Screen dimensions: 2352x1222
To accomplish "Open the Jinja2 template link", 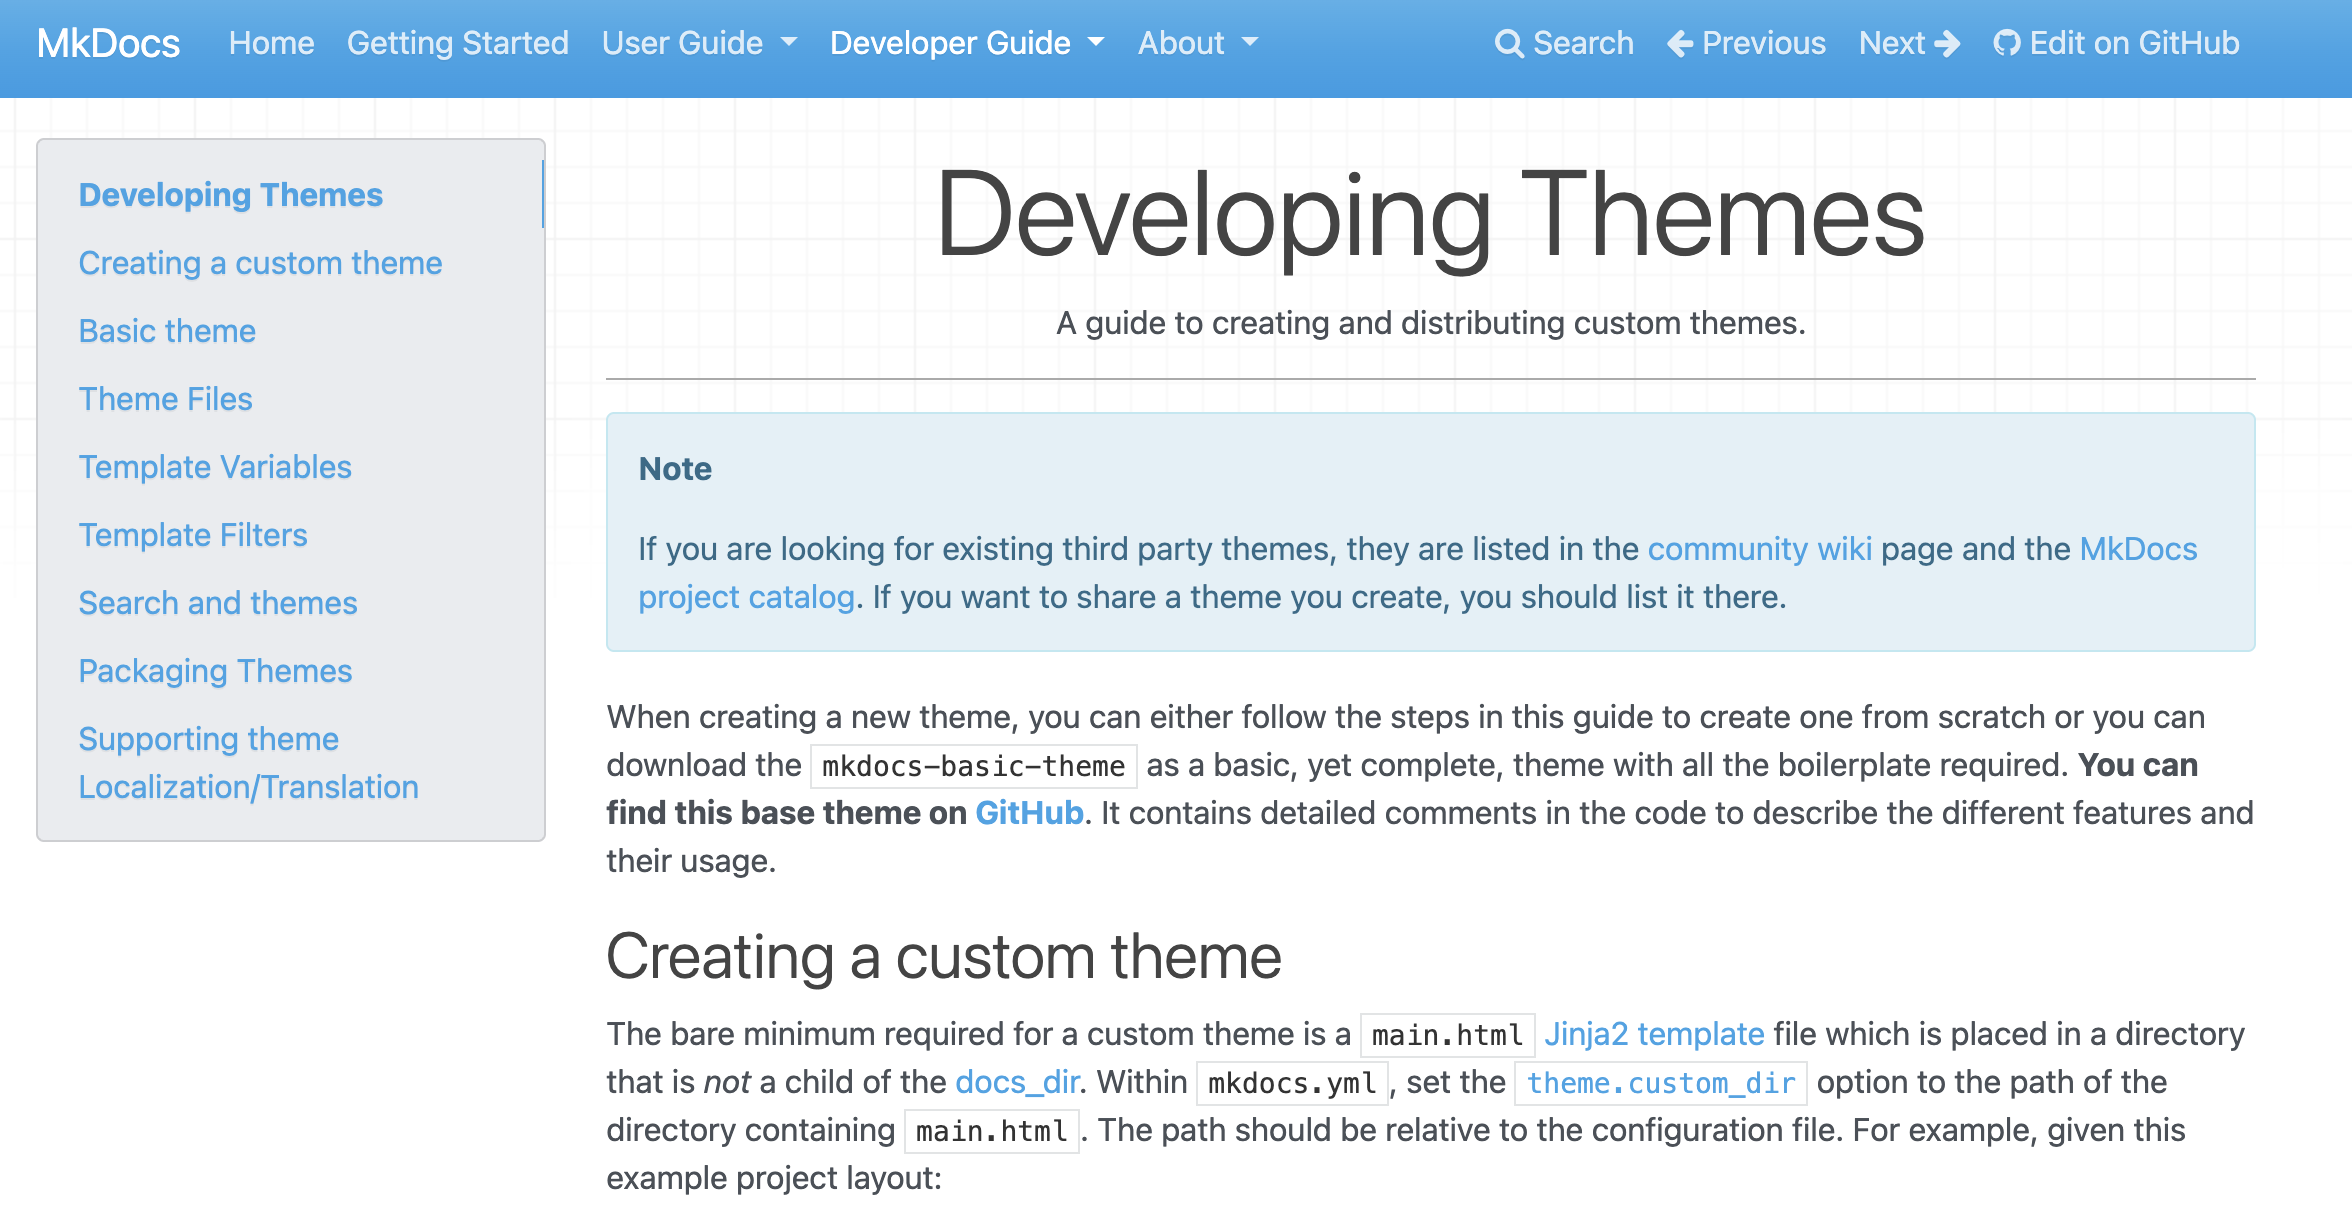I will [x=1654, y=1034].
